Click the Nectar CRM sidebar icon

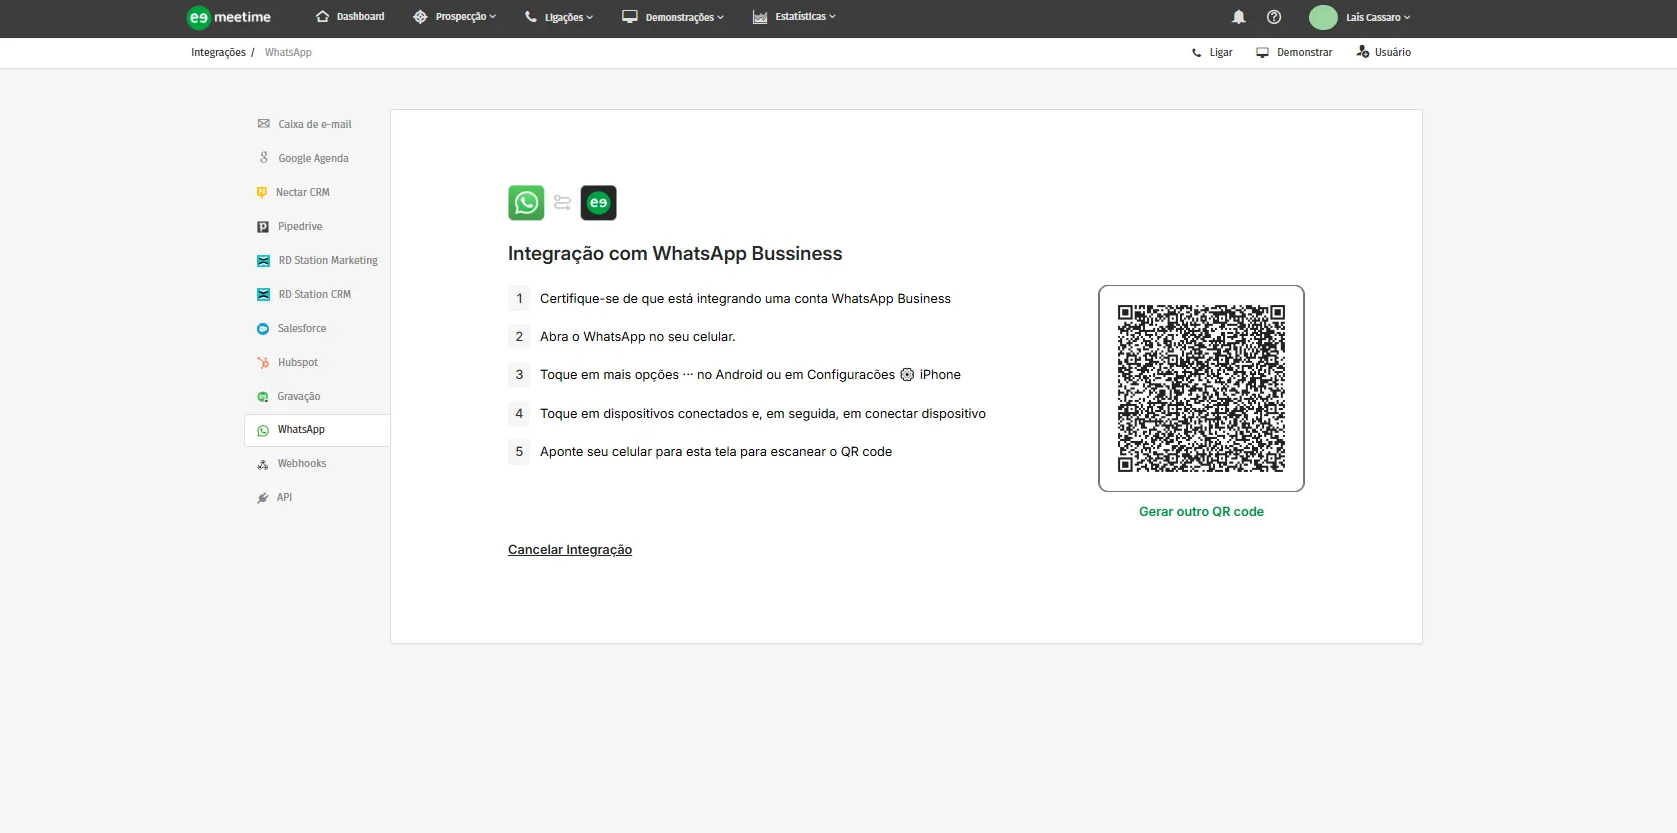(x=262, y=192)
